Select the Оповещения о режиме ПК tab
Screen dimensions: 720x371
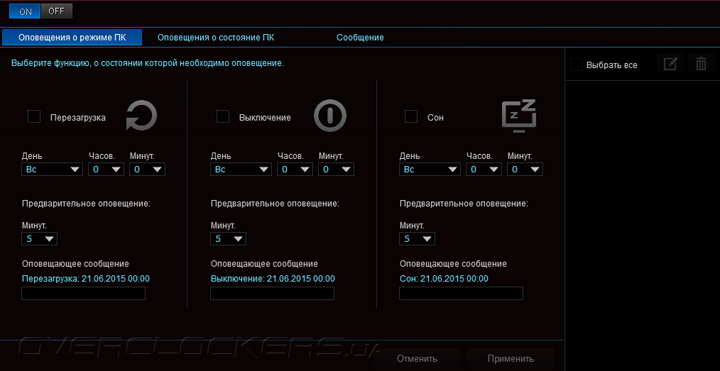click(72, 38)
